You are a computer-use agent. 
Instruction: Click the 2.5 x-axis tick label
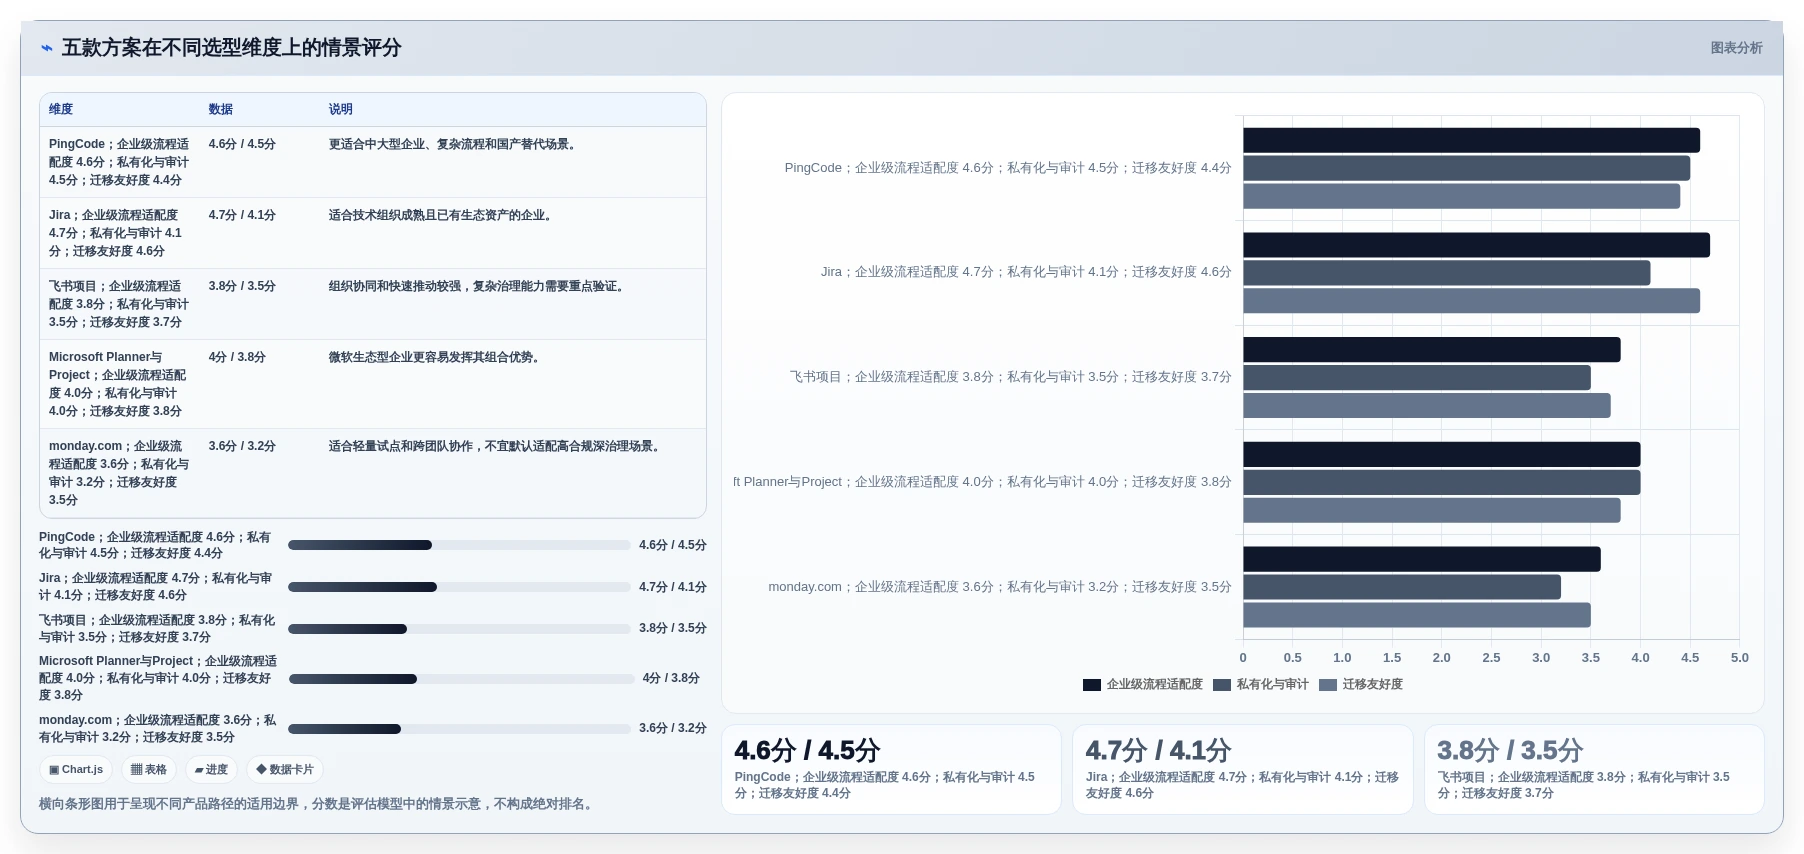1491,658
